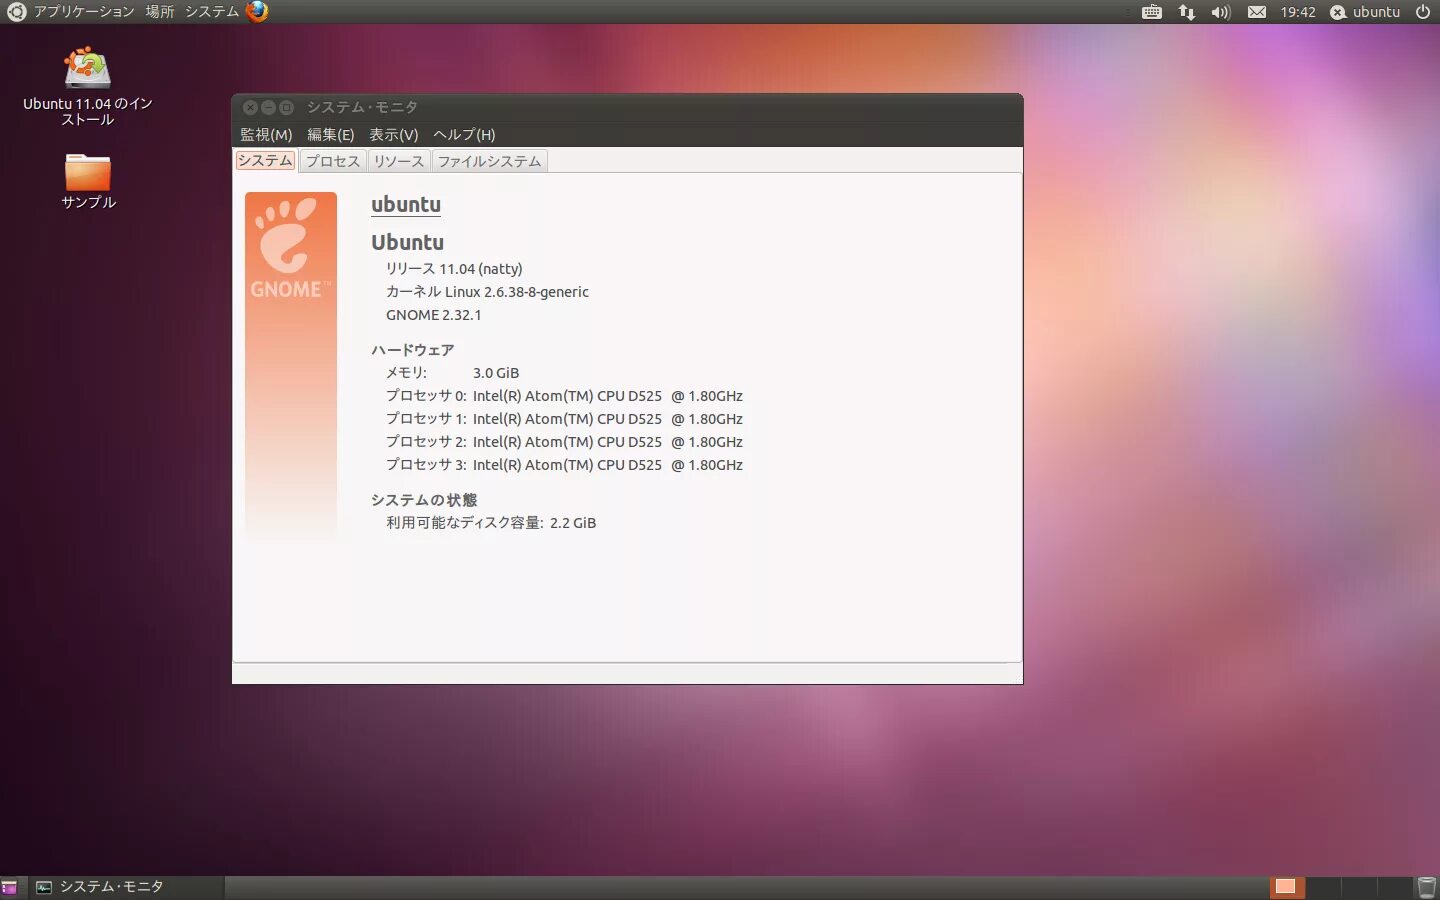Click the プロセッサ 1 row

click(x=564, y=419)
